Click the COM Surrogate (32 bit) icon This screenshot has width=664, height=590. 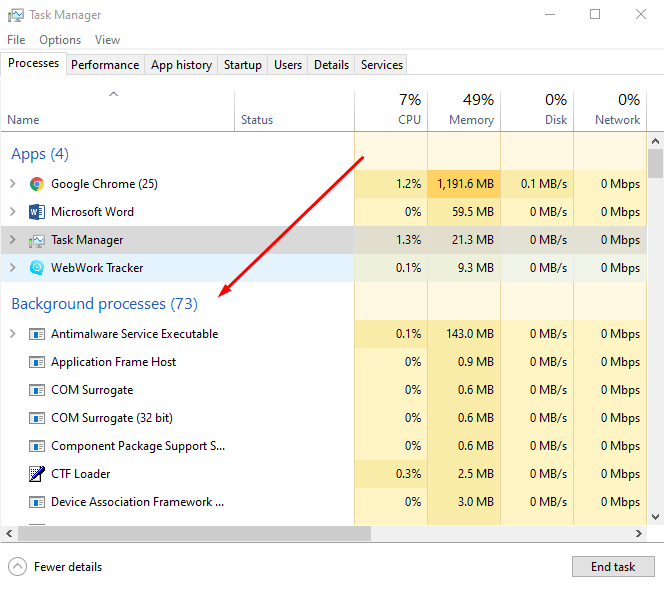coord(37,418)
